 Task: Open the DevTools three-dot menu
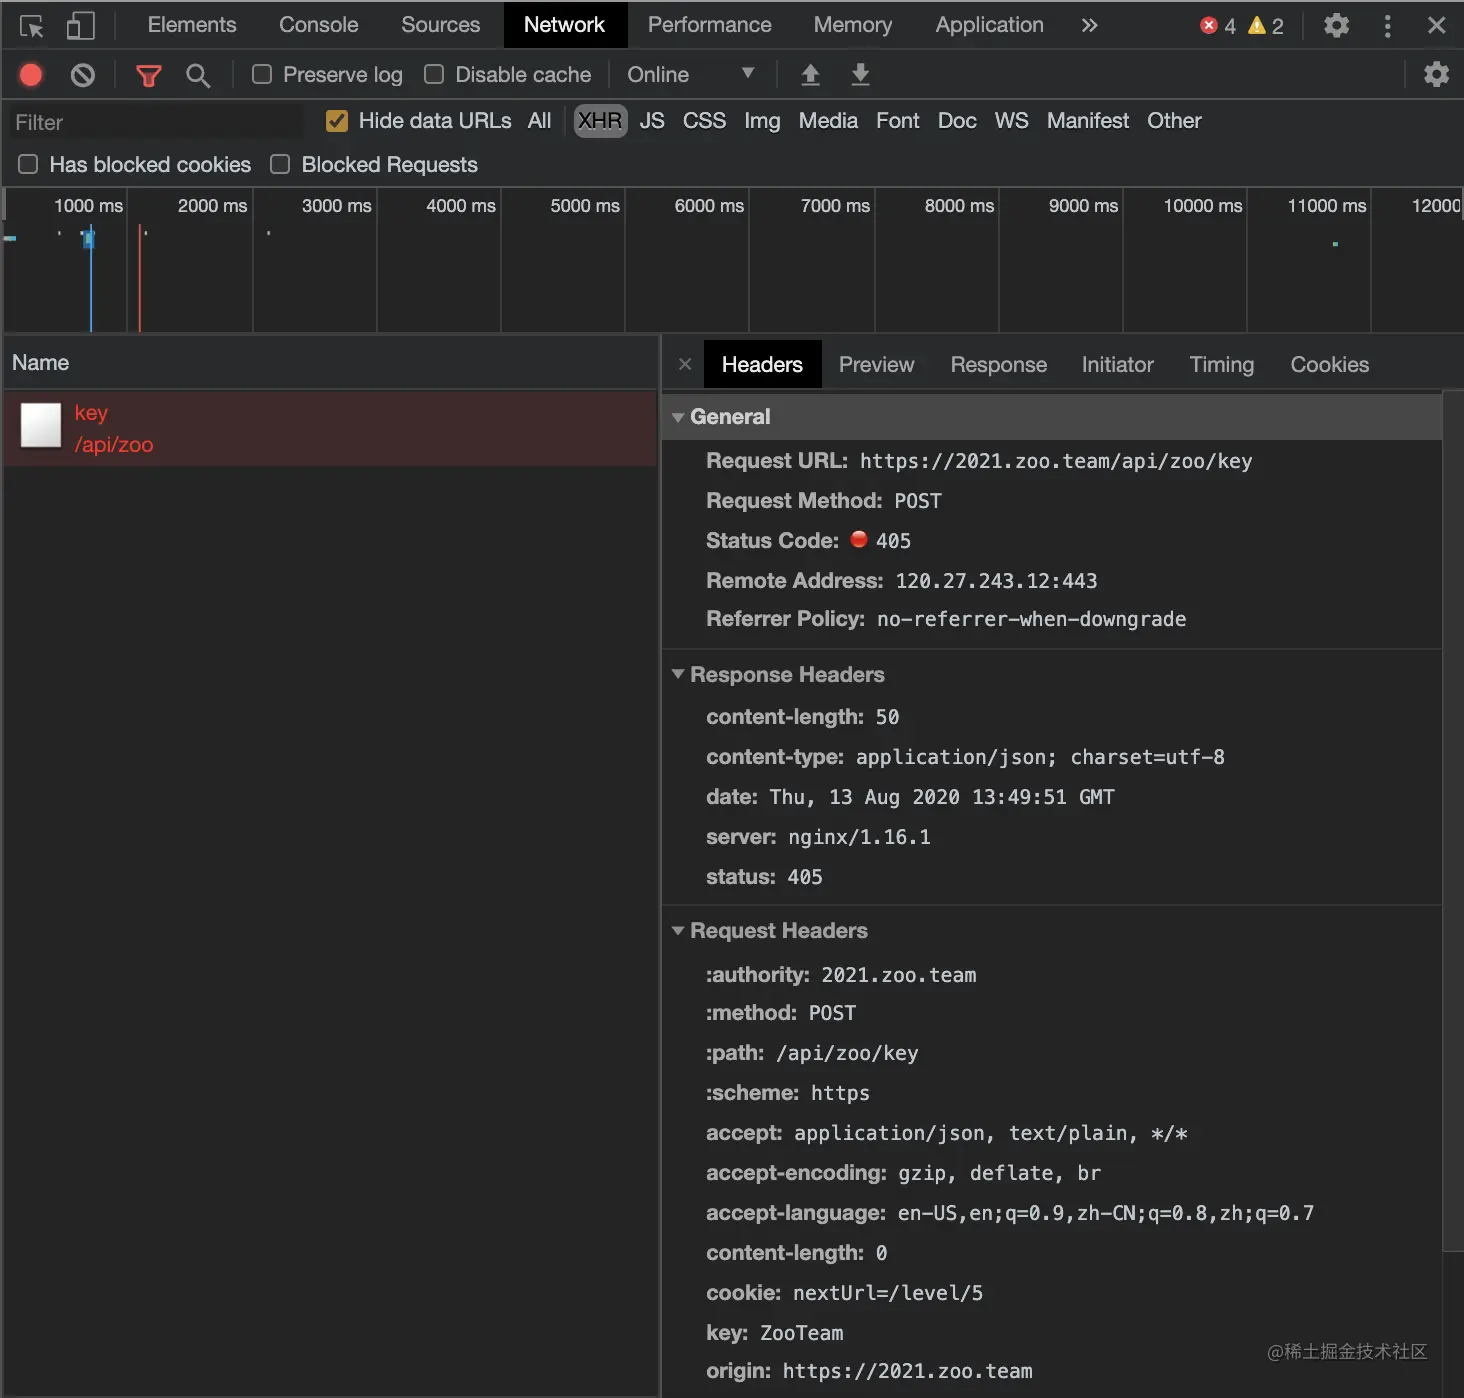click(x=1387, y=26)
